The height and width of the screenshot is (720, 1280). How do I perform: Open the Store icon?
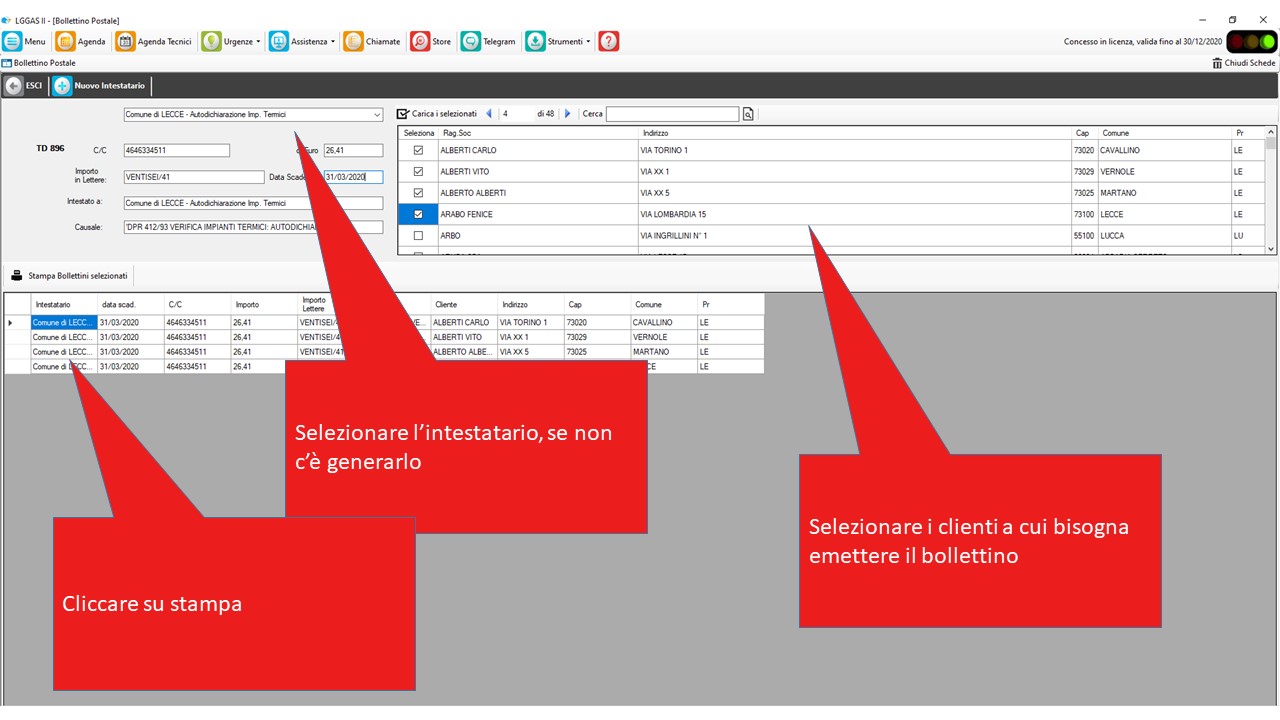[x=420, y=41]
